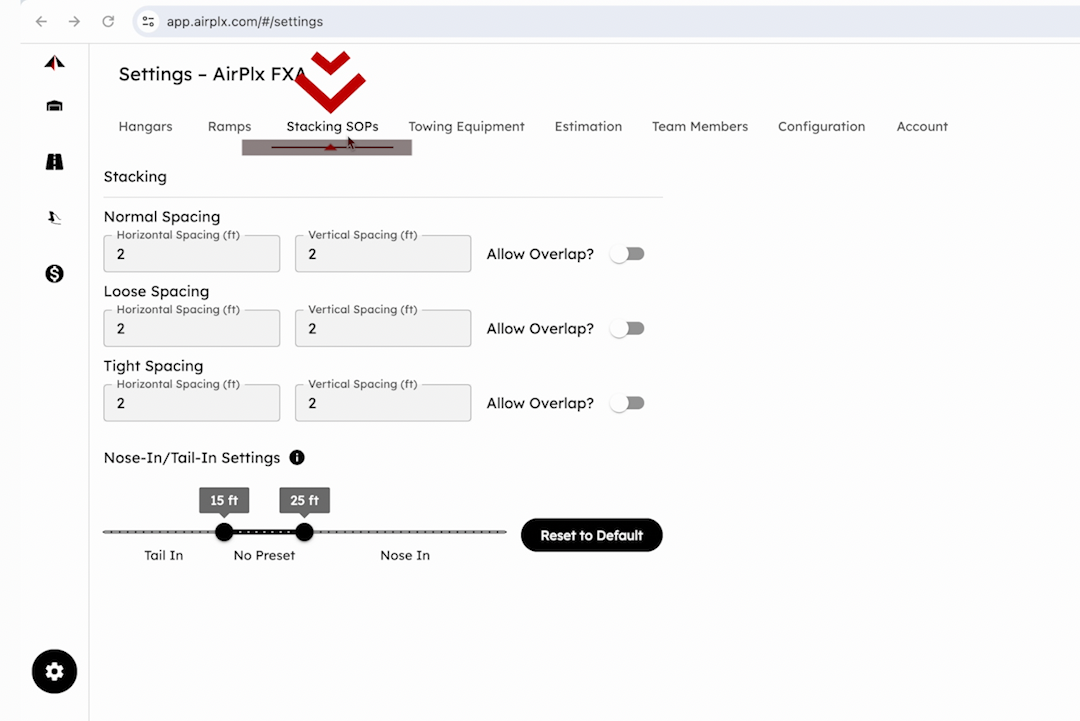1080x721 pixels.
Task: Reload the page with the browser refresh icon
Action: (108, 21)
